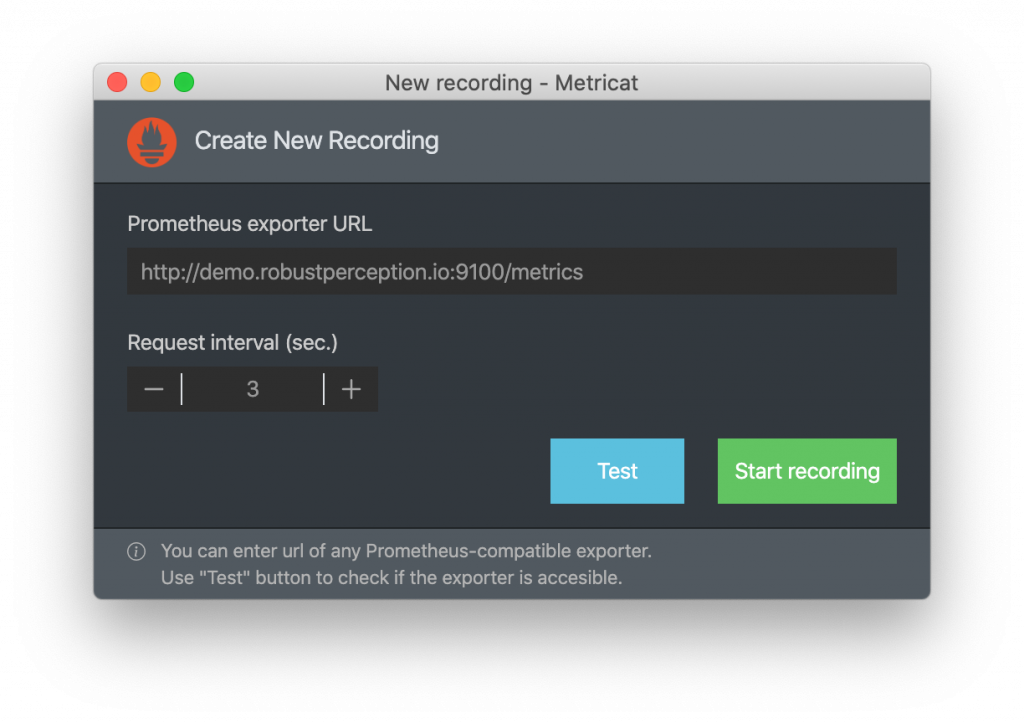1024x723 pixels.
Task: Click the 'Request interval (sec.)' label
Action: click(x=232, y=343)
